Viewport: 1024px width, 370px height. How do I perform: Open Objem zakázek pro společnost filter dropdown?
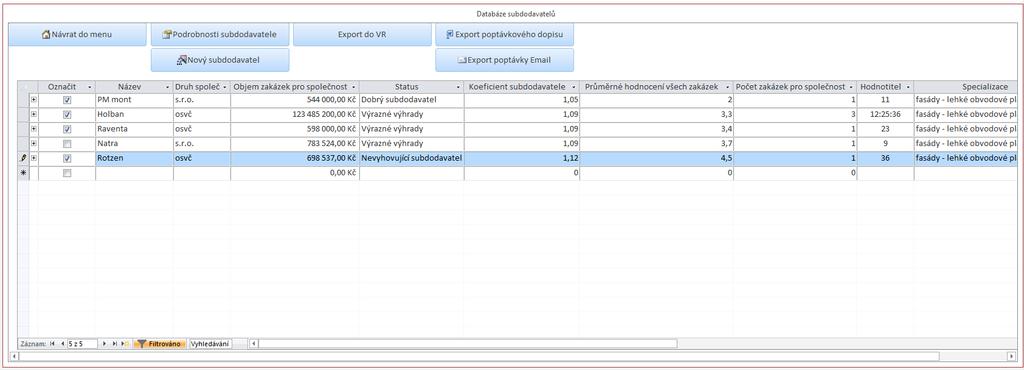tap(354, 87)
